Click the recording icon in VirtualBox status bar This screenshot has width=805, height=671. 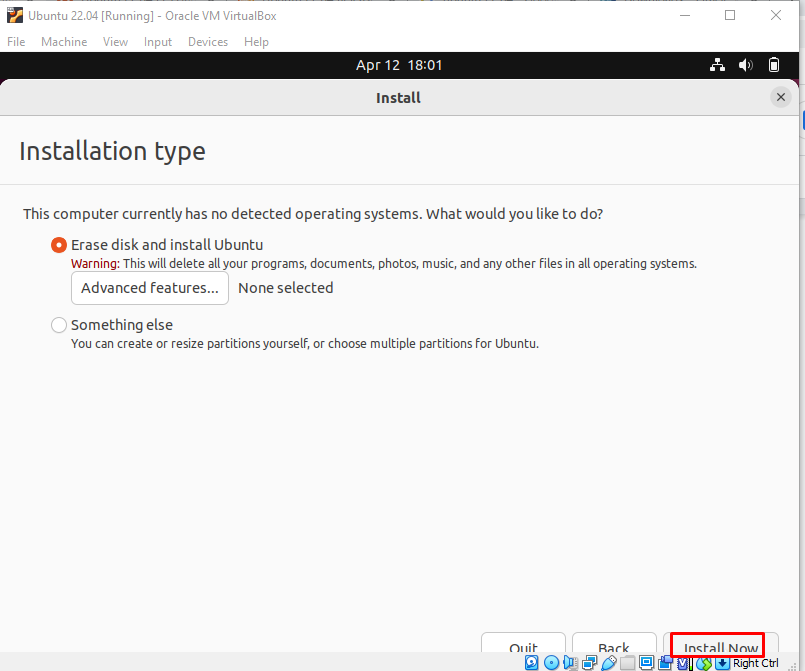(666, 663)
